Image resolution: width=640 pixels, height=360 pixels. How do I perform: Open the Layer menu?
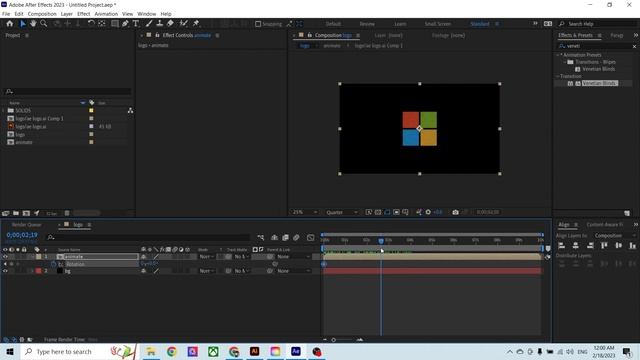tap(67, 14)
